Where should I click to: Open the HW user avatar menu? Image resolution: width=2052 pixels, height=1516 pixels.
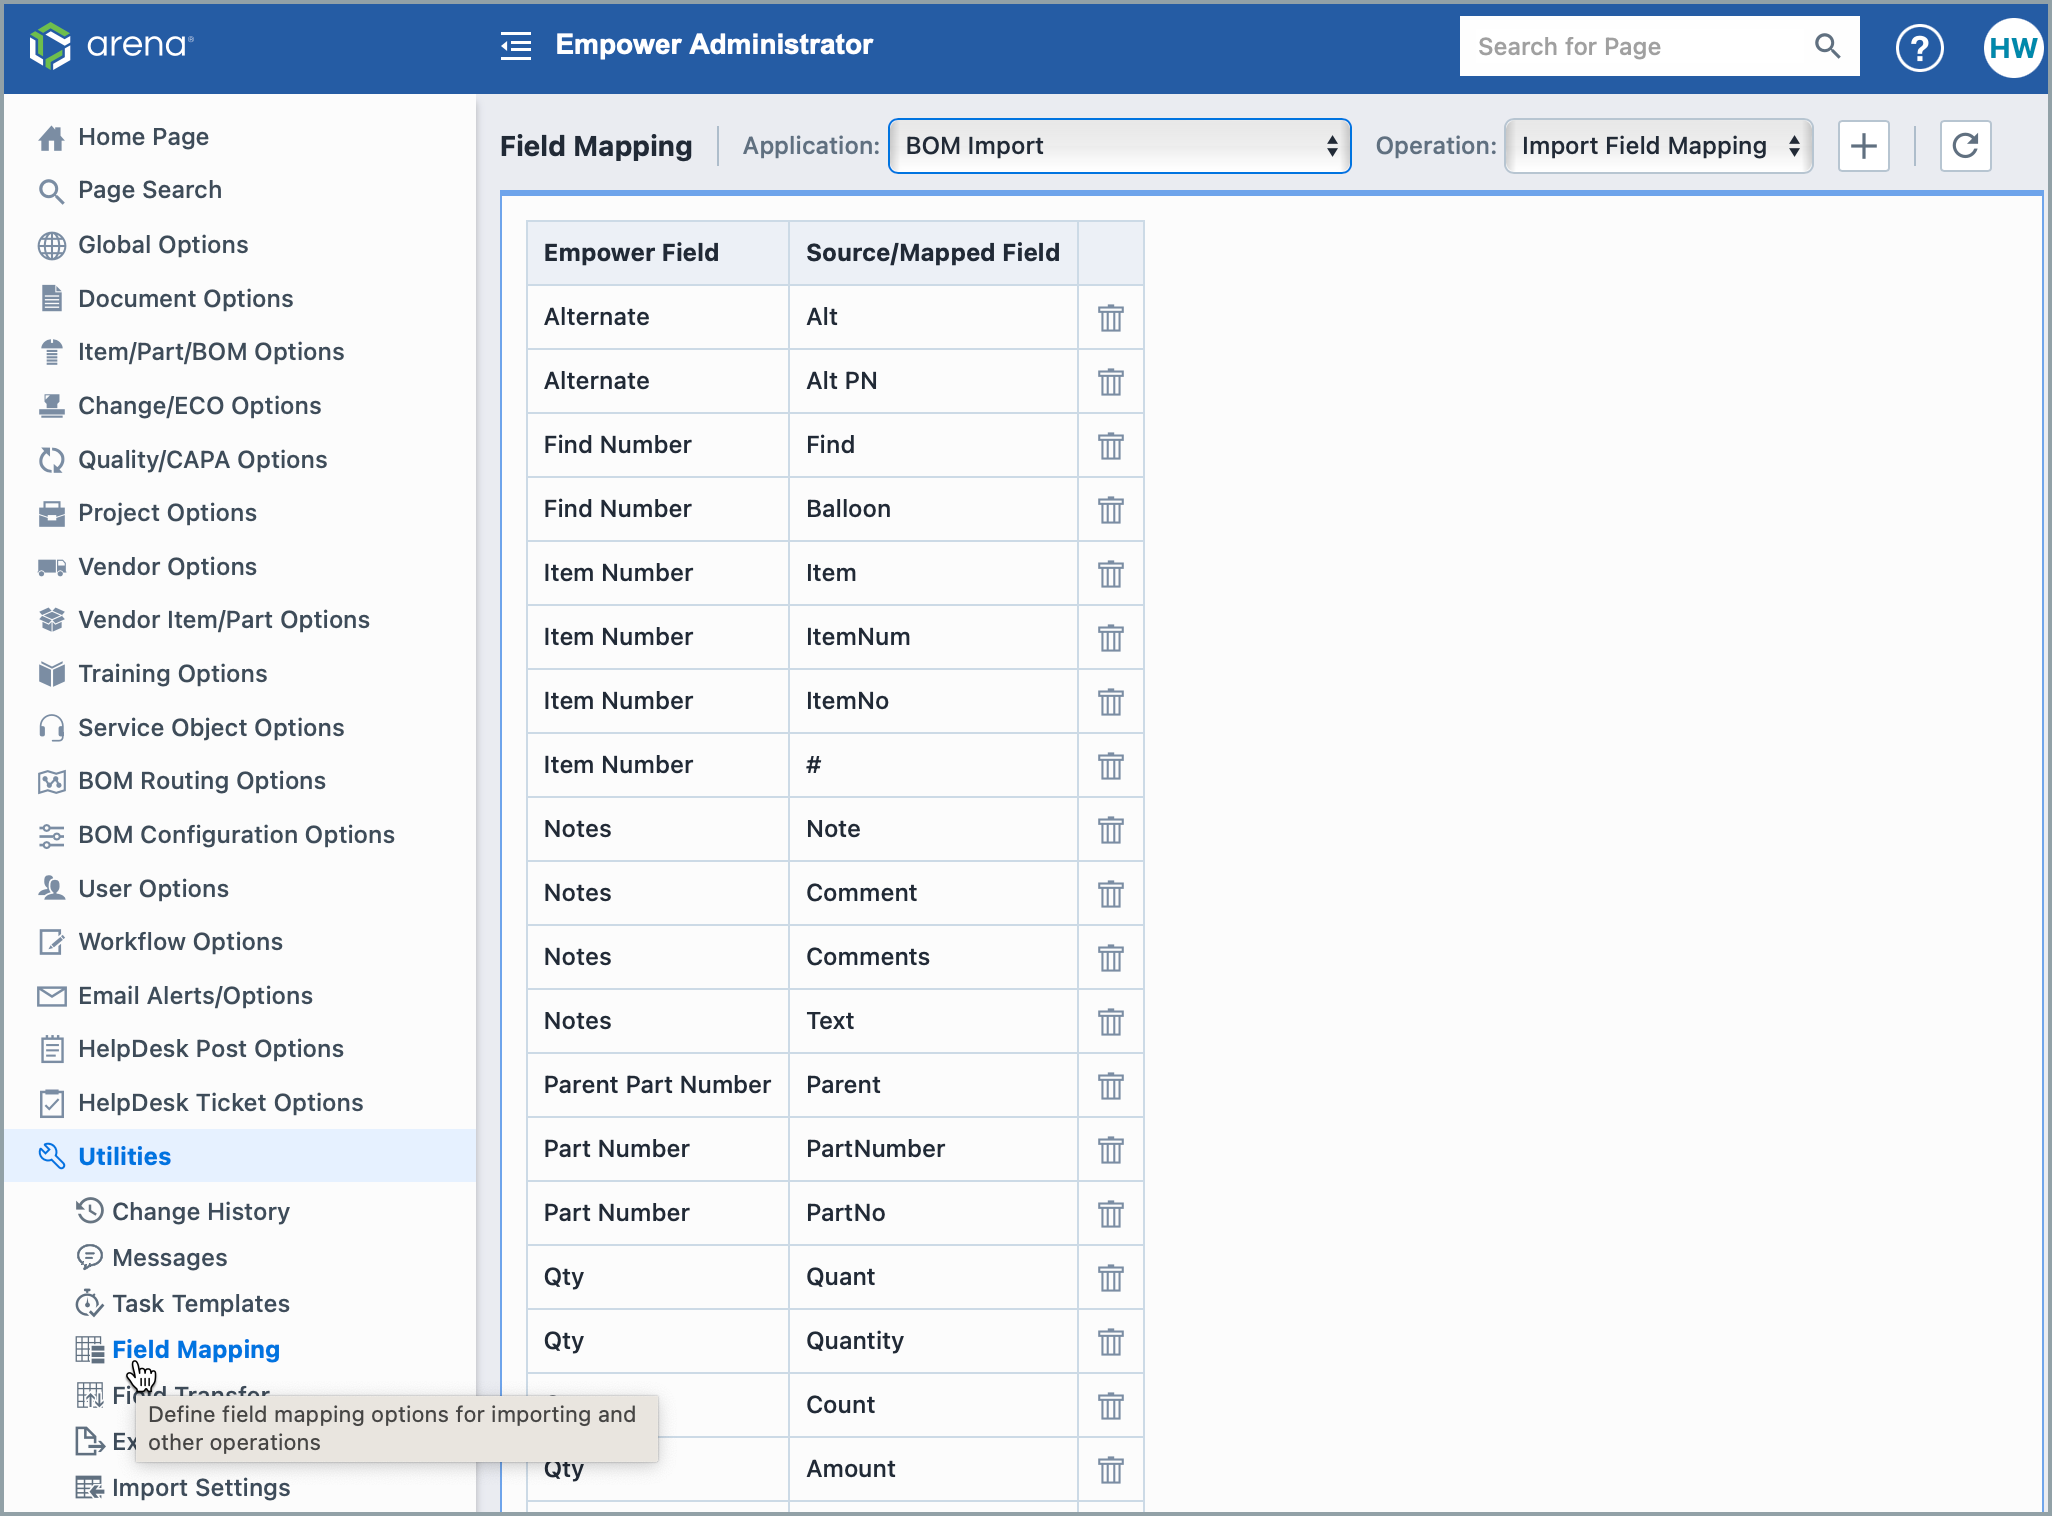(x=2012, y=47)
